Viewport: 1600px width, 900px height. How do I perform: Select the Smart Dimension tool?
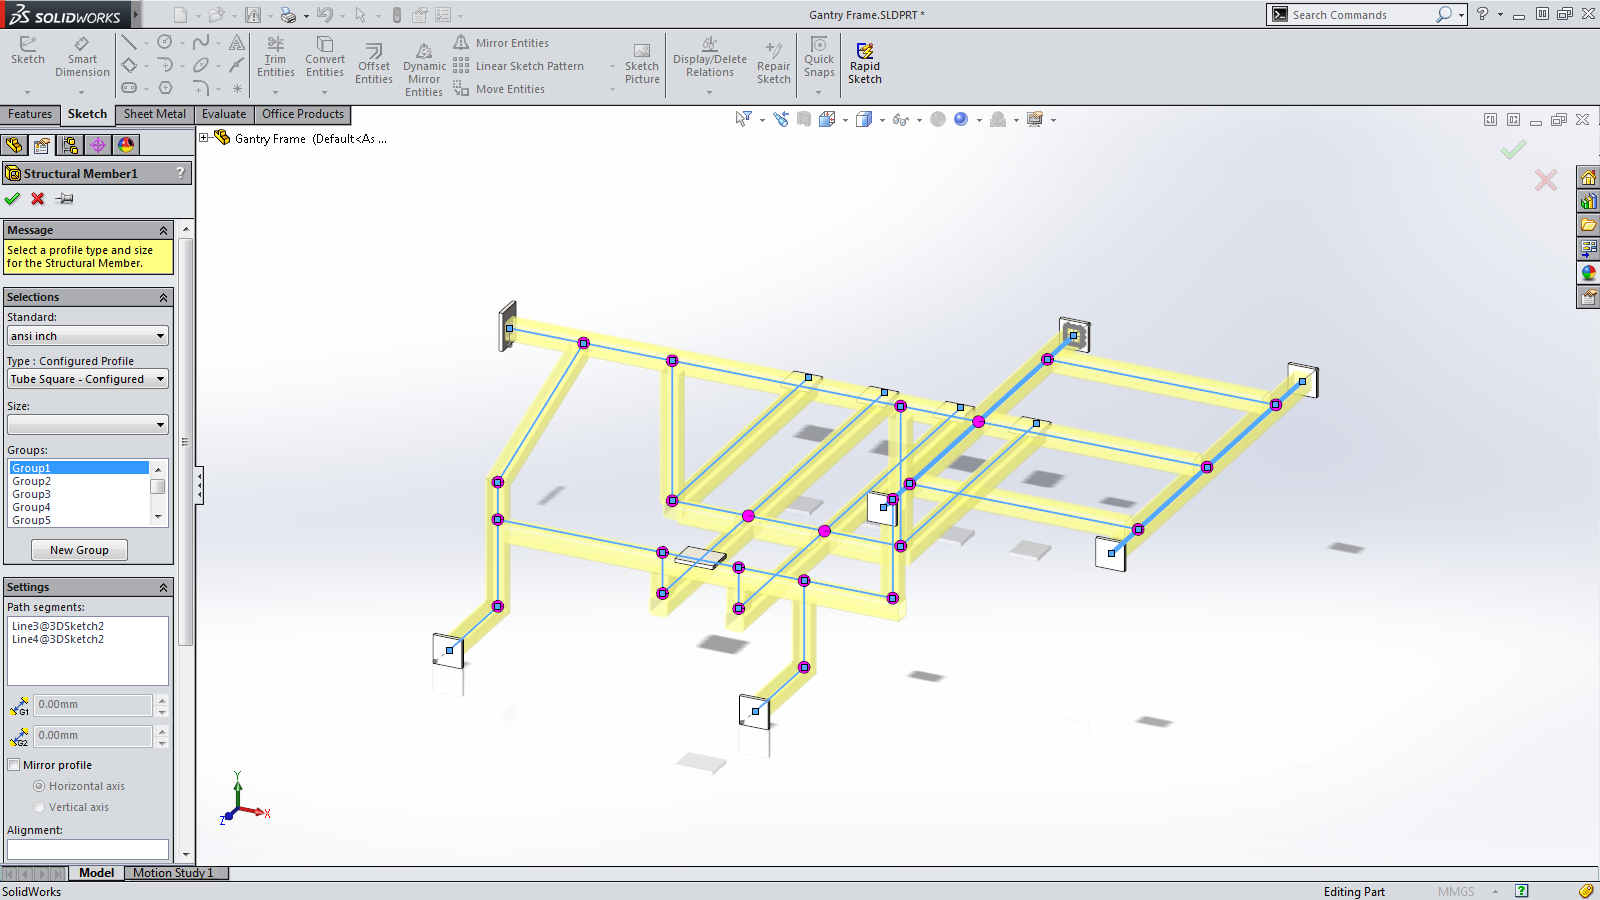pyautogui.click(x=82, y=57)
